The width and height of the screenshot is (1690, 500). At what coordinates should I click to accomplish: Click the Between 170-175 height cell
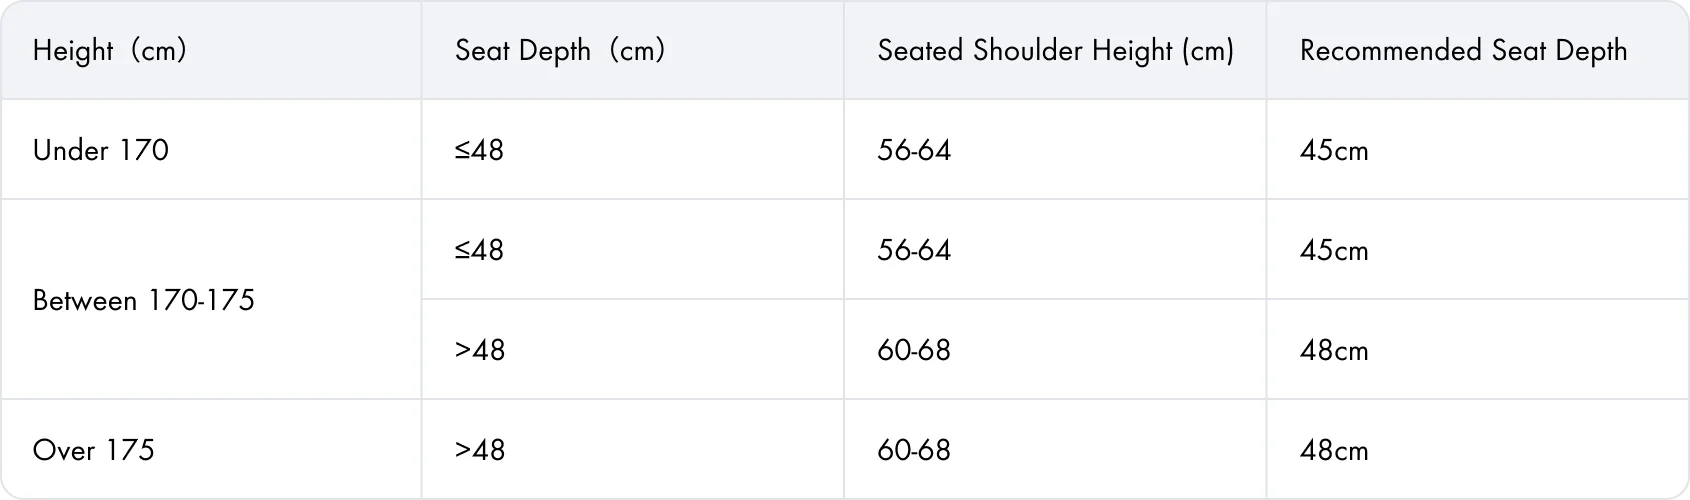pos(144,300)
